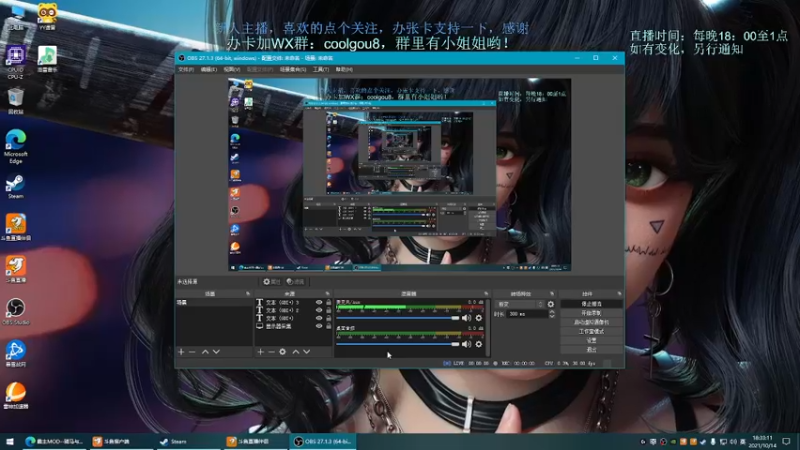Screen dimensions: 800x450
Task: Select the scene in scenes list
Action: tap(214, 303)
